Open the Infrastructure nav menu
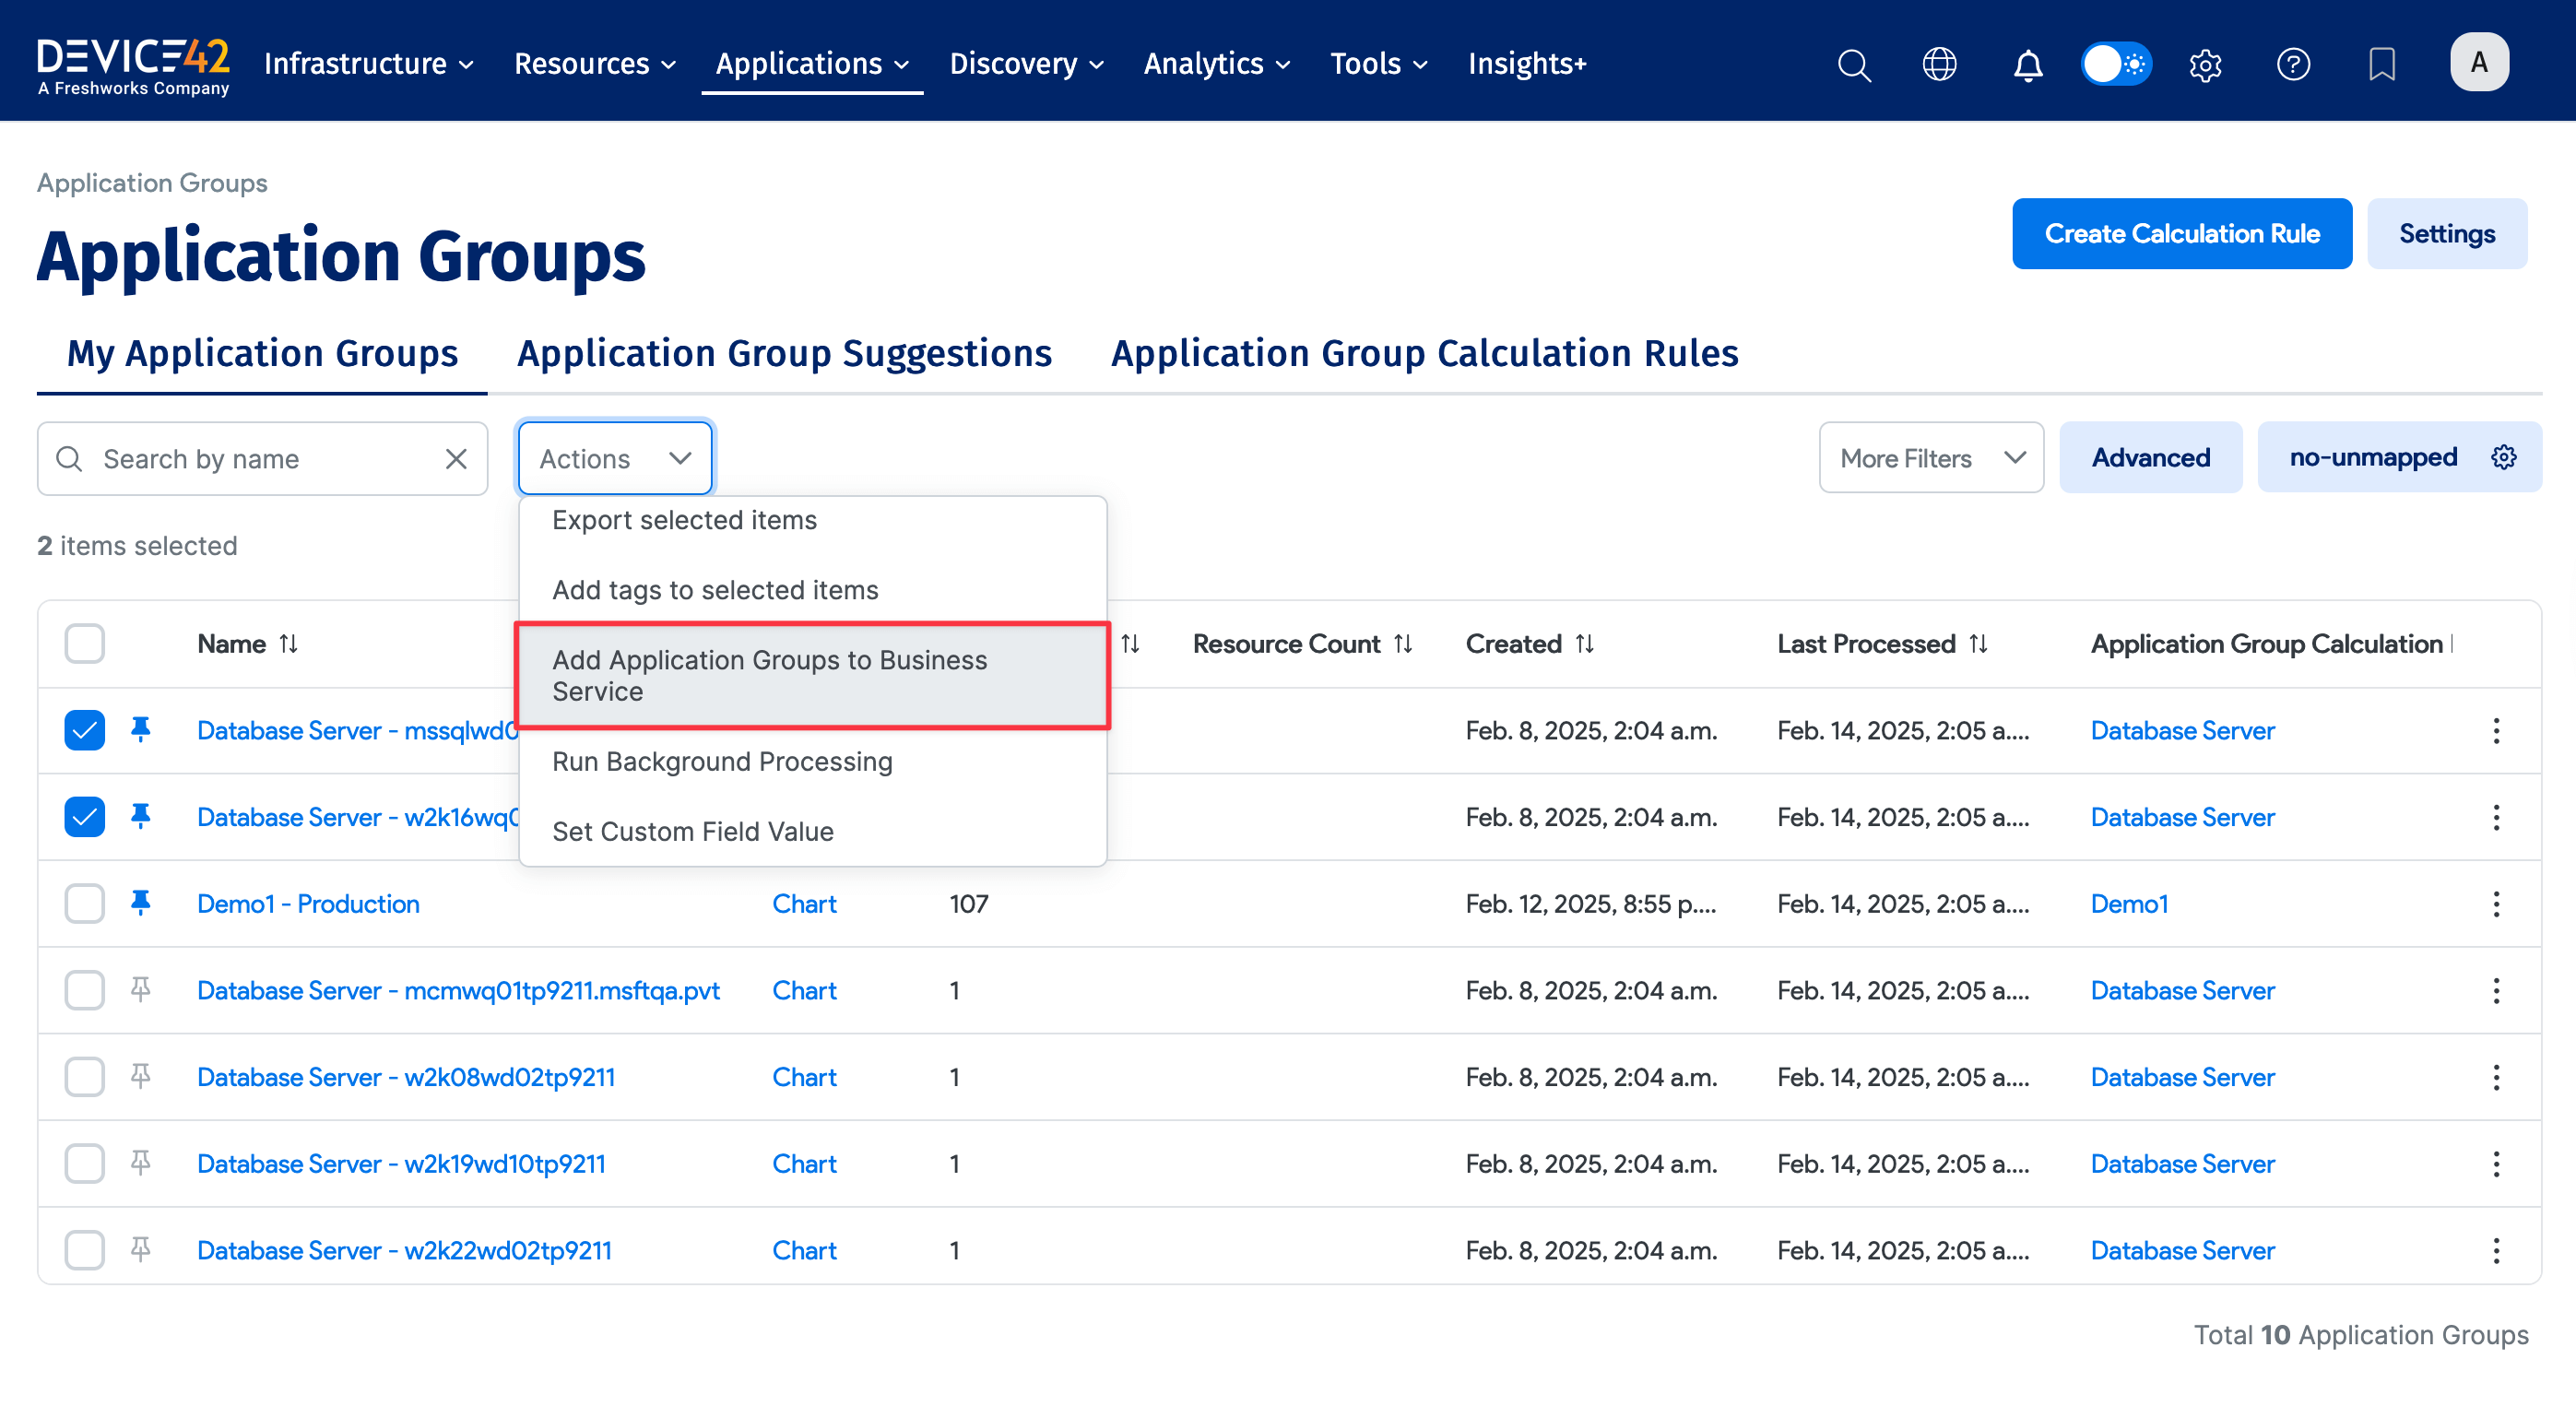 (x=368, y=64)
